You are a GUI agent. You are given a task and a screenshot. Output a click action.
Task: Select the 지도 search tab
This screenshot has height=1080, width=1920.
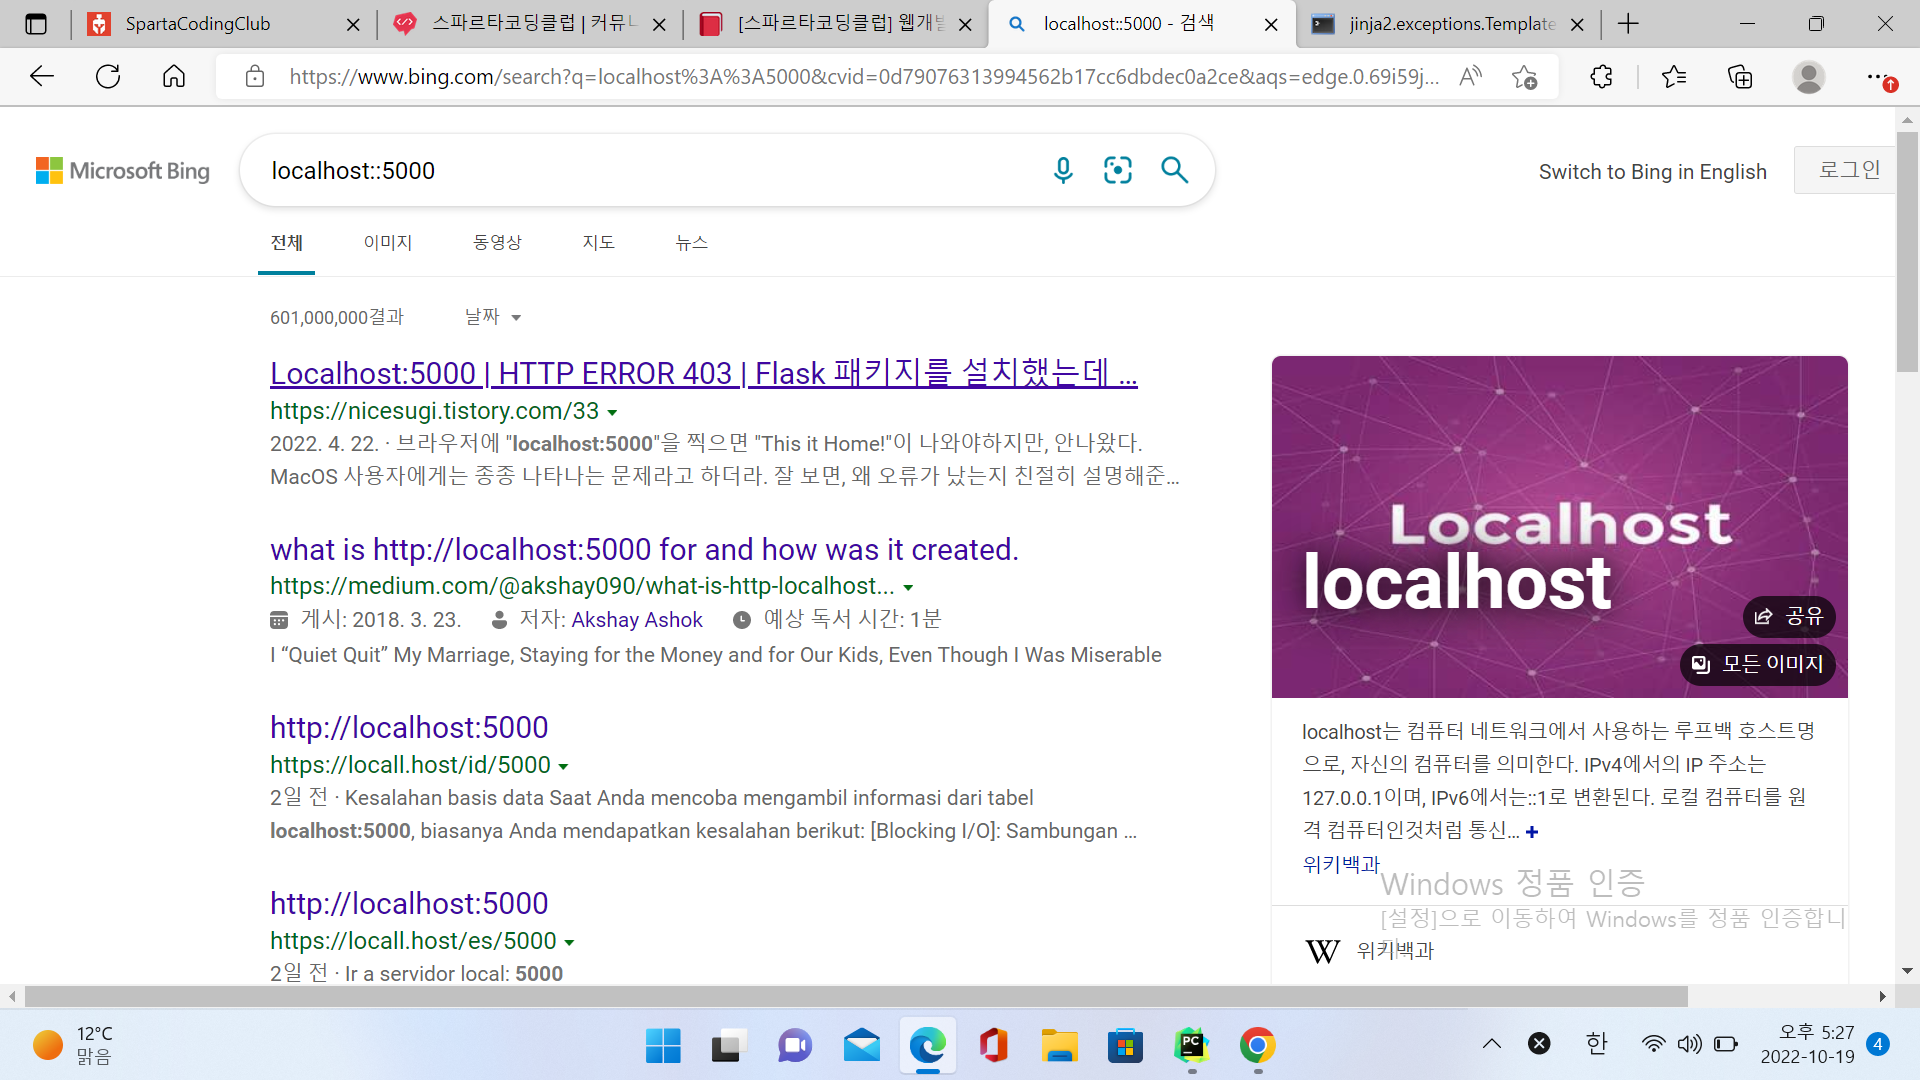[599, 243]
